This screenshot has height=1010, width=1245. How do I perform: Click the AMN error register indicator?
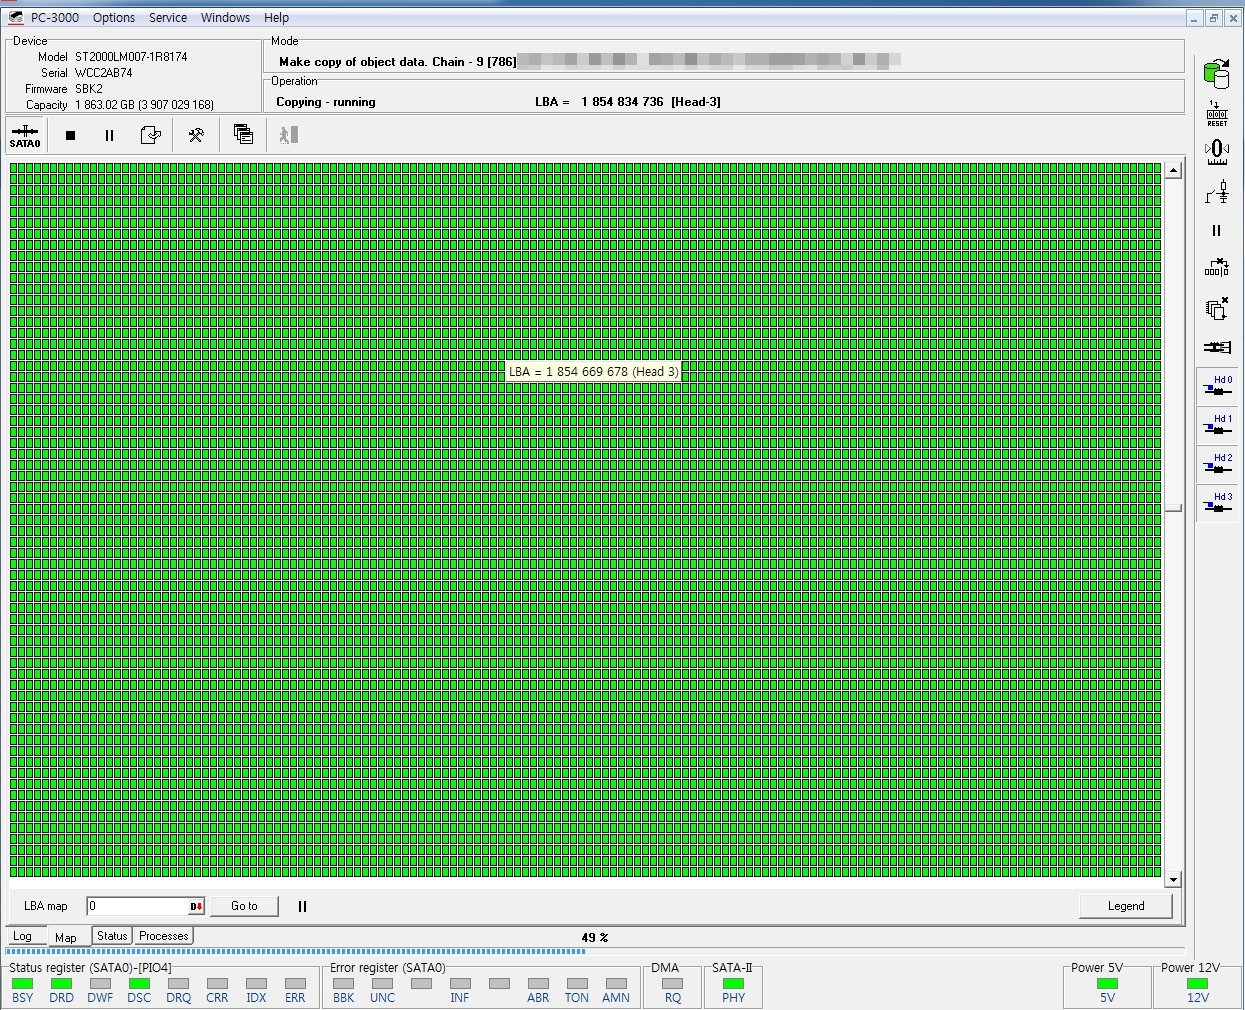pos(616,984)
